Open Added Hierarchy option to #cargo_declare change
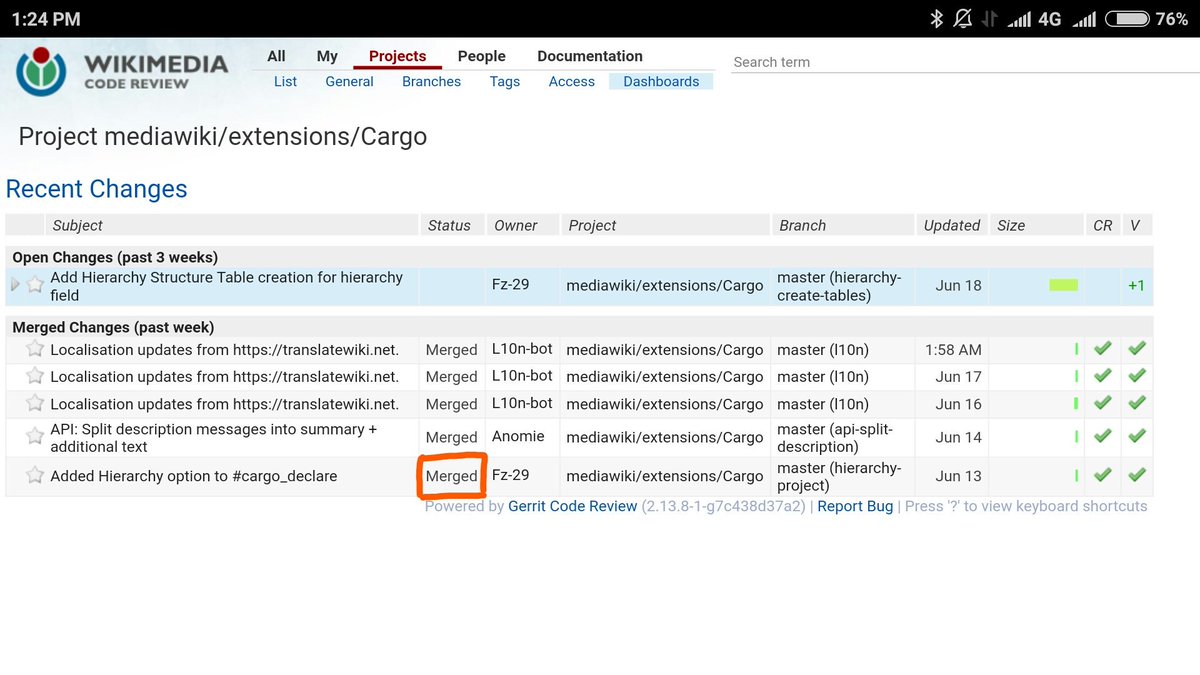The height and width of the screenshot is (675, 1200). (x=193, y=476)
